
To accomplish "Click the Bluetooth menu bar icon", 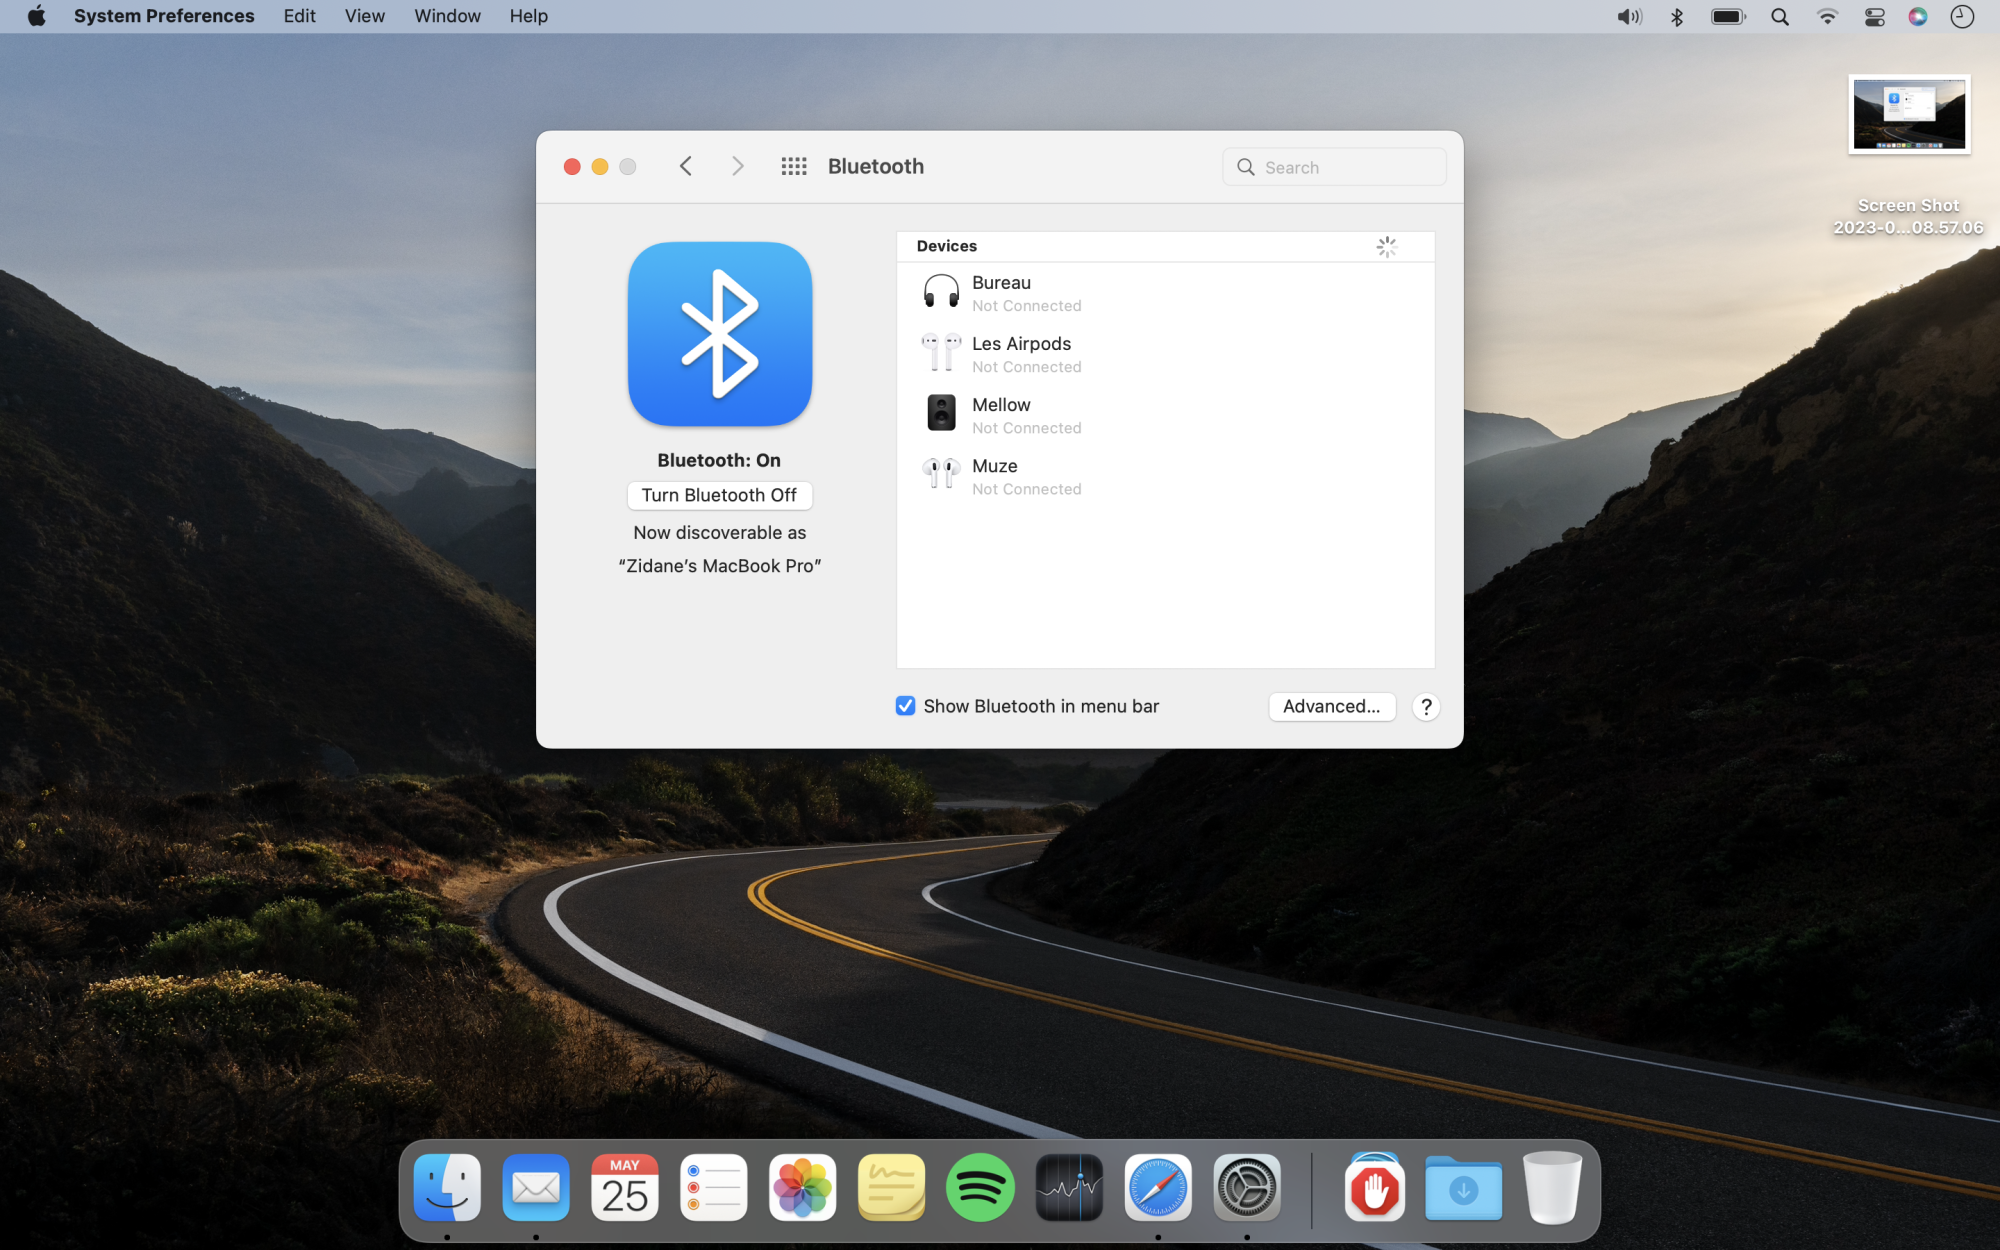I will [x=1677, y=17].
